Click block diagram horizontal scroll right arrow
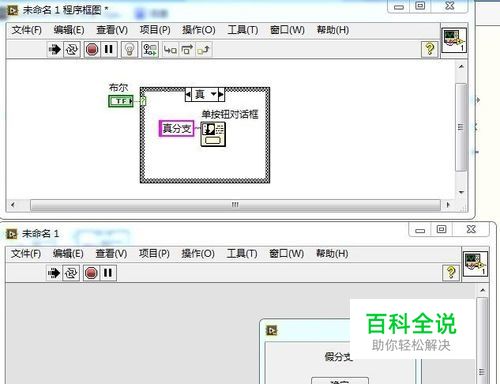 (448, 205)
